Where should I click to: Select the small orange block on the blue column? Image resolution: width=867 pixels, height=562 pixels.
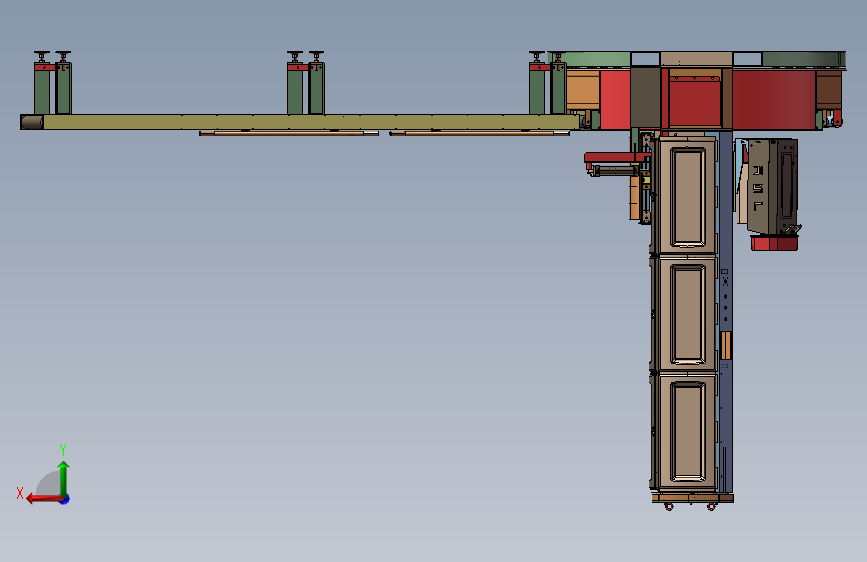pyautogui.click(x=726, y=346)
